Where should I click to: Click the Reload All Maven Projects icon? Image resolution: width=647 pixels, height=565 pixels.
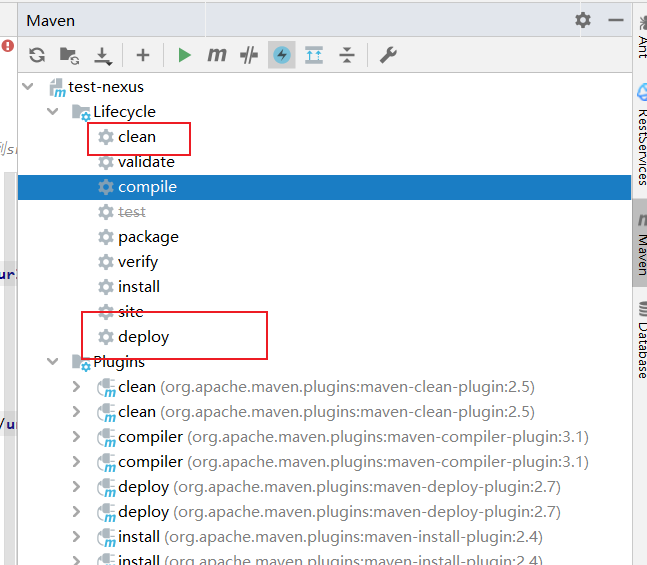(x=37, y=56)
